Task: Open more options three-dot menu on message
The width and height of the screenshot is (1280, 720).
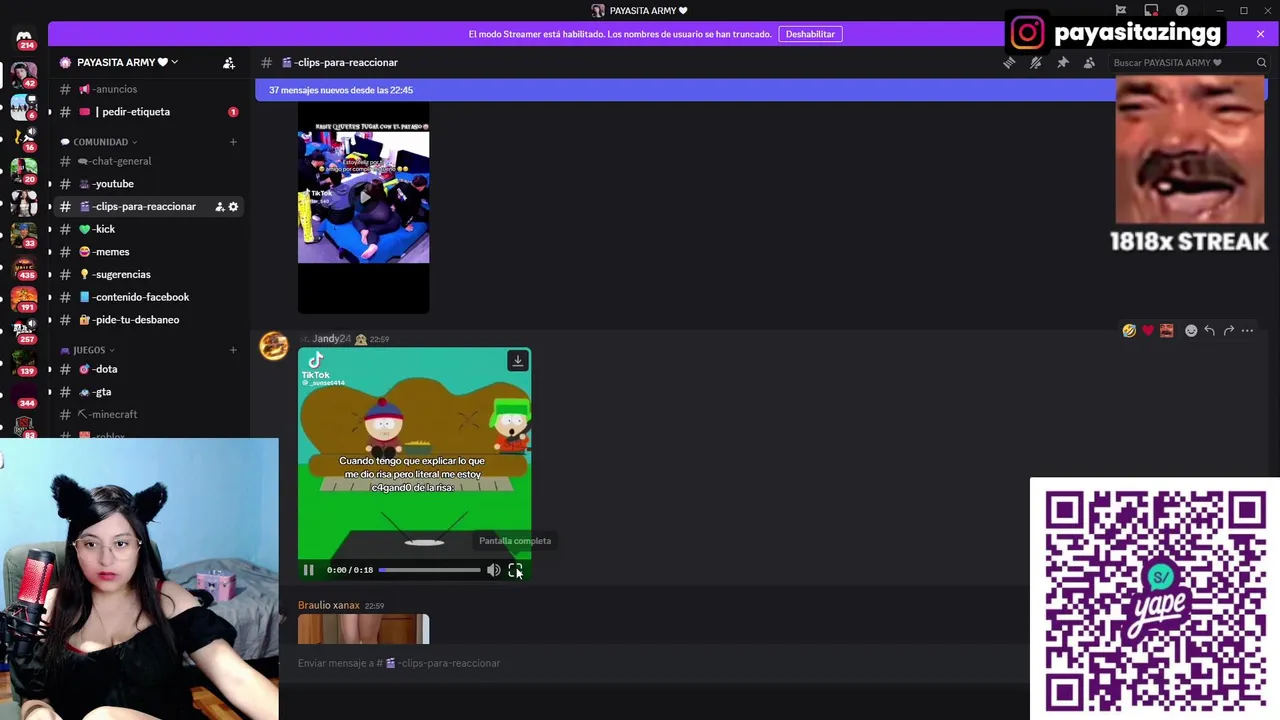Action: click(1247, 331)
